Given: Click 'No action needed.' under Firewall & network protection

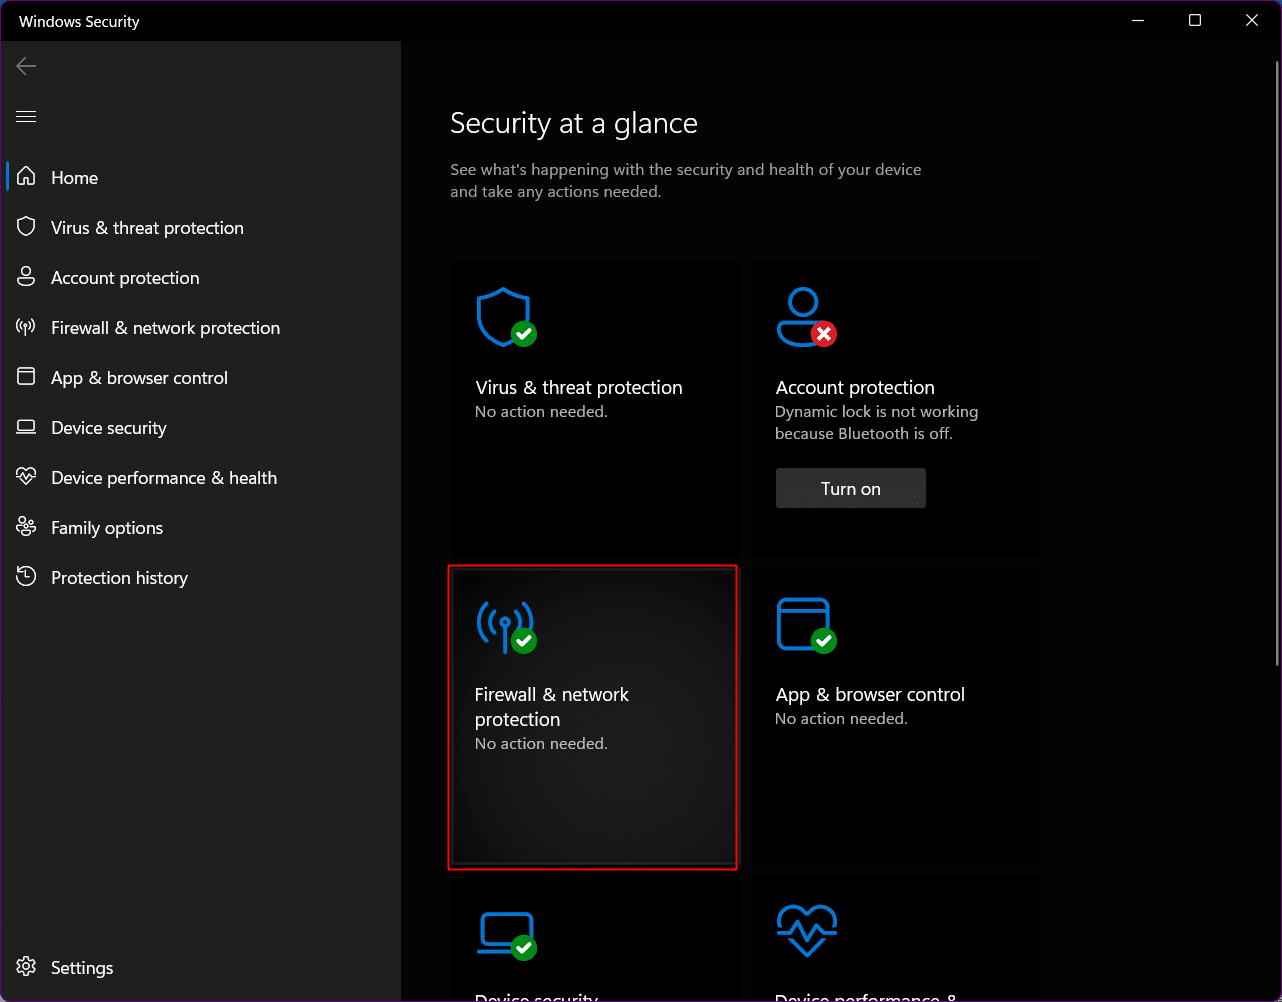Looking at the screenshot, I should coord(541,743).
